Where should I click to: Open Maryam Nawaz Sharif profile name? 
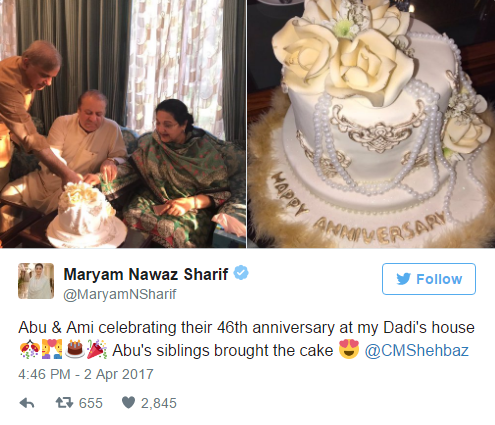(146, 274)
